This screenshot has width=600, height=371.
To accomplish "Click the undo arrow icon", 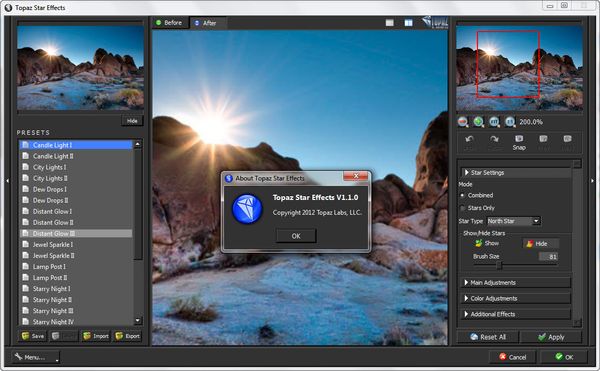I will [x=470, y=139].
